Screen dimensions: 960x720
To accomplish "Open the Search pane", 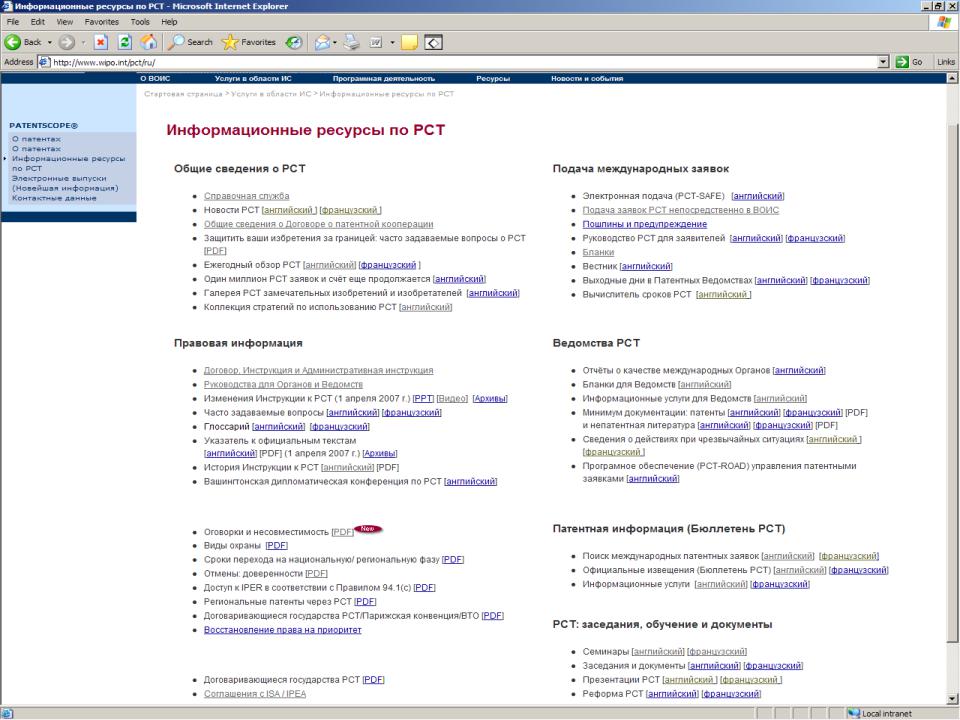I will point(190,42).
